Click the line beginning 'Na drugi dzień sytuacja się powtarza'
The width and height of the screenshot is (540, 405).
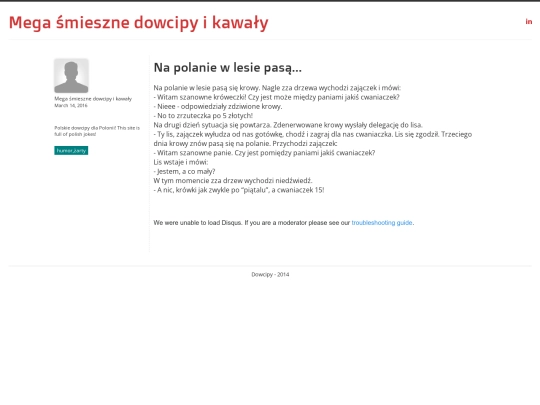coord(288,125)
